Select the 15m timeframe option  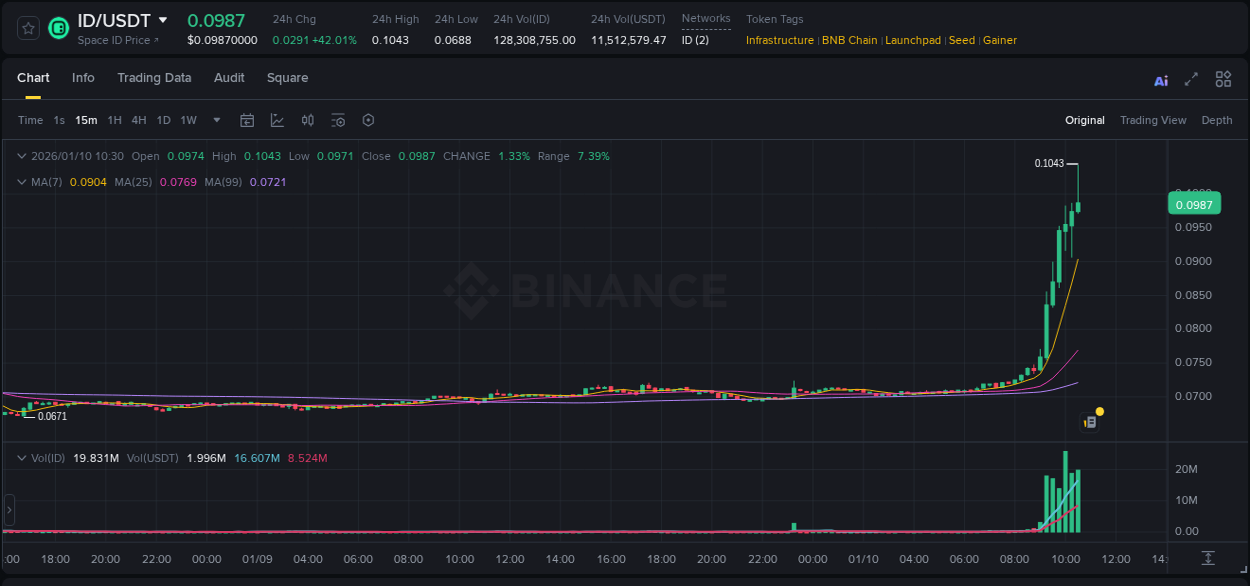click(86, 120)
